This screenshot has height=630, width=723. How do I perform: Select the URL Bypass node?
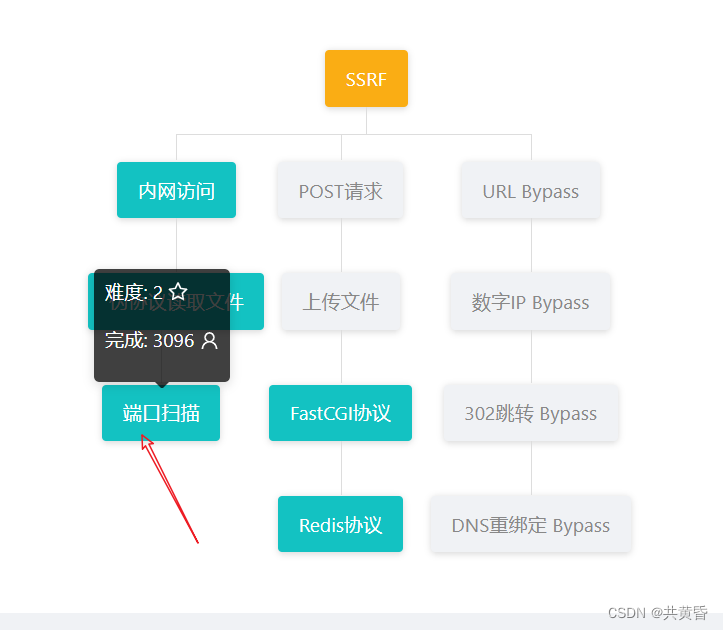531,190
